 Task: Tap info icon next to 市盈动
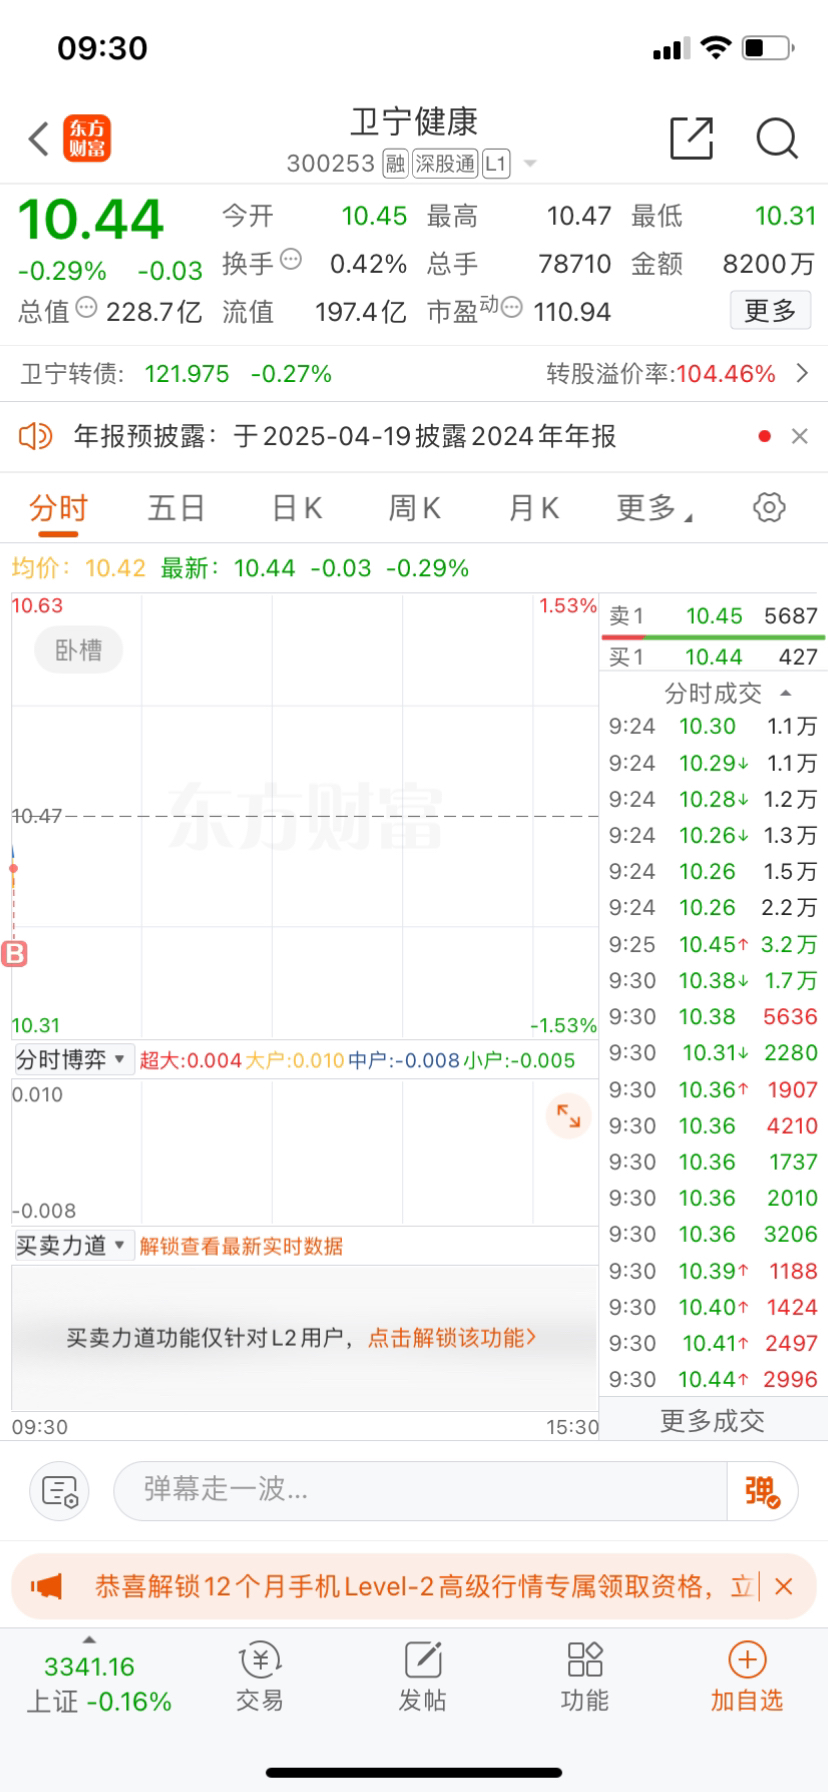[x=511, y=307]
